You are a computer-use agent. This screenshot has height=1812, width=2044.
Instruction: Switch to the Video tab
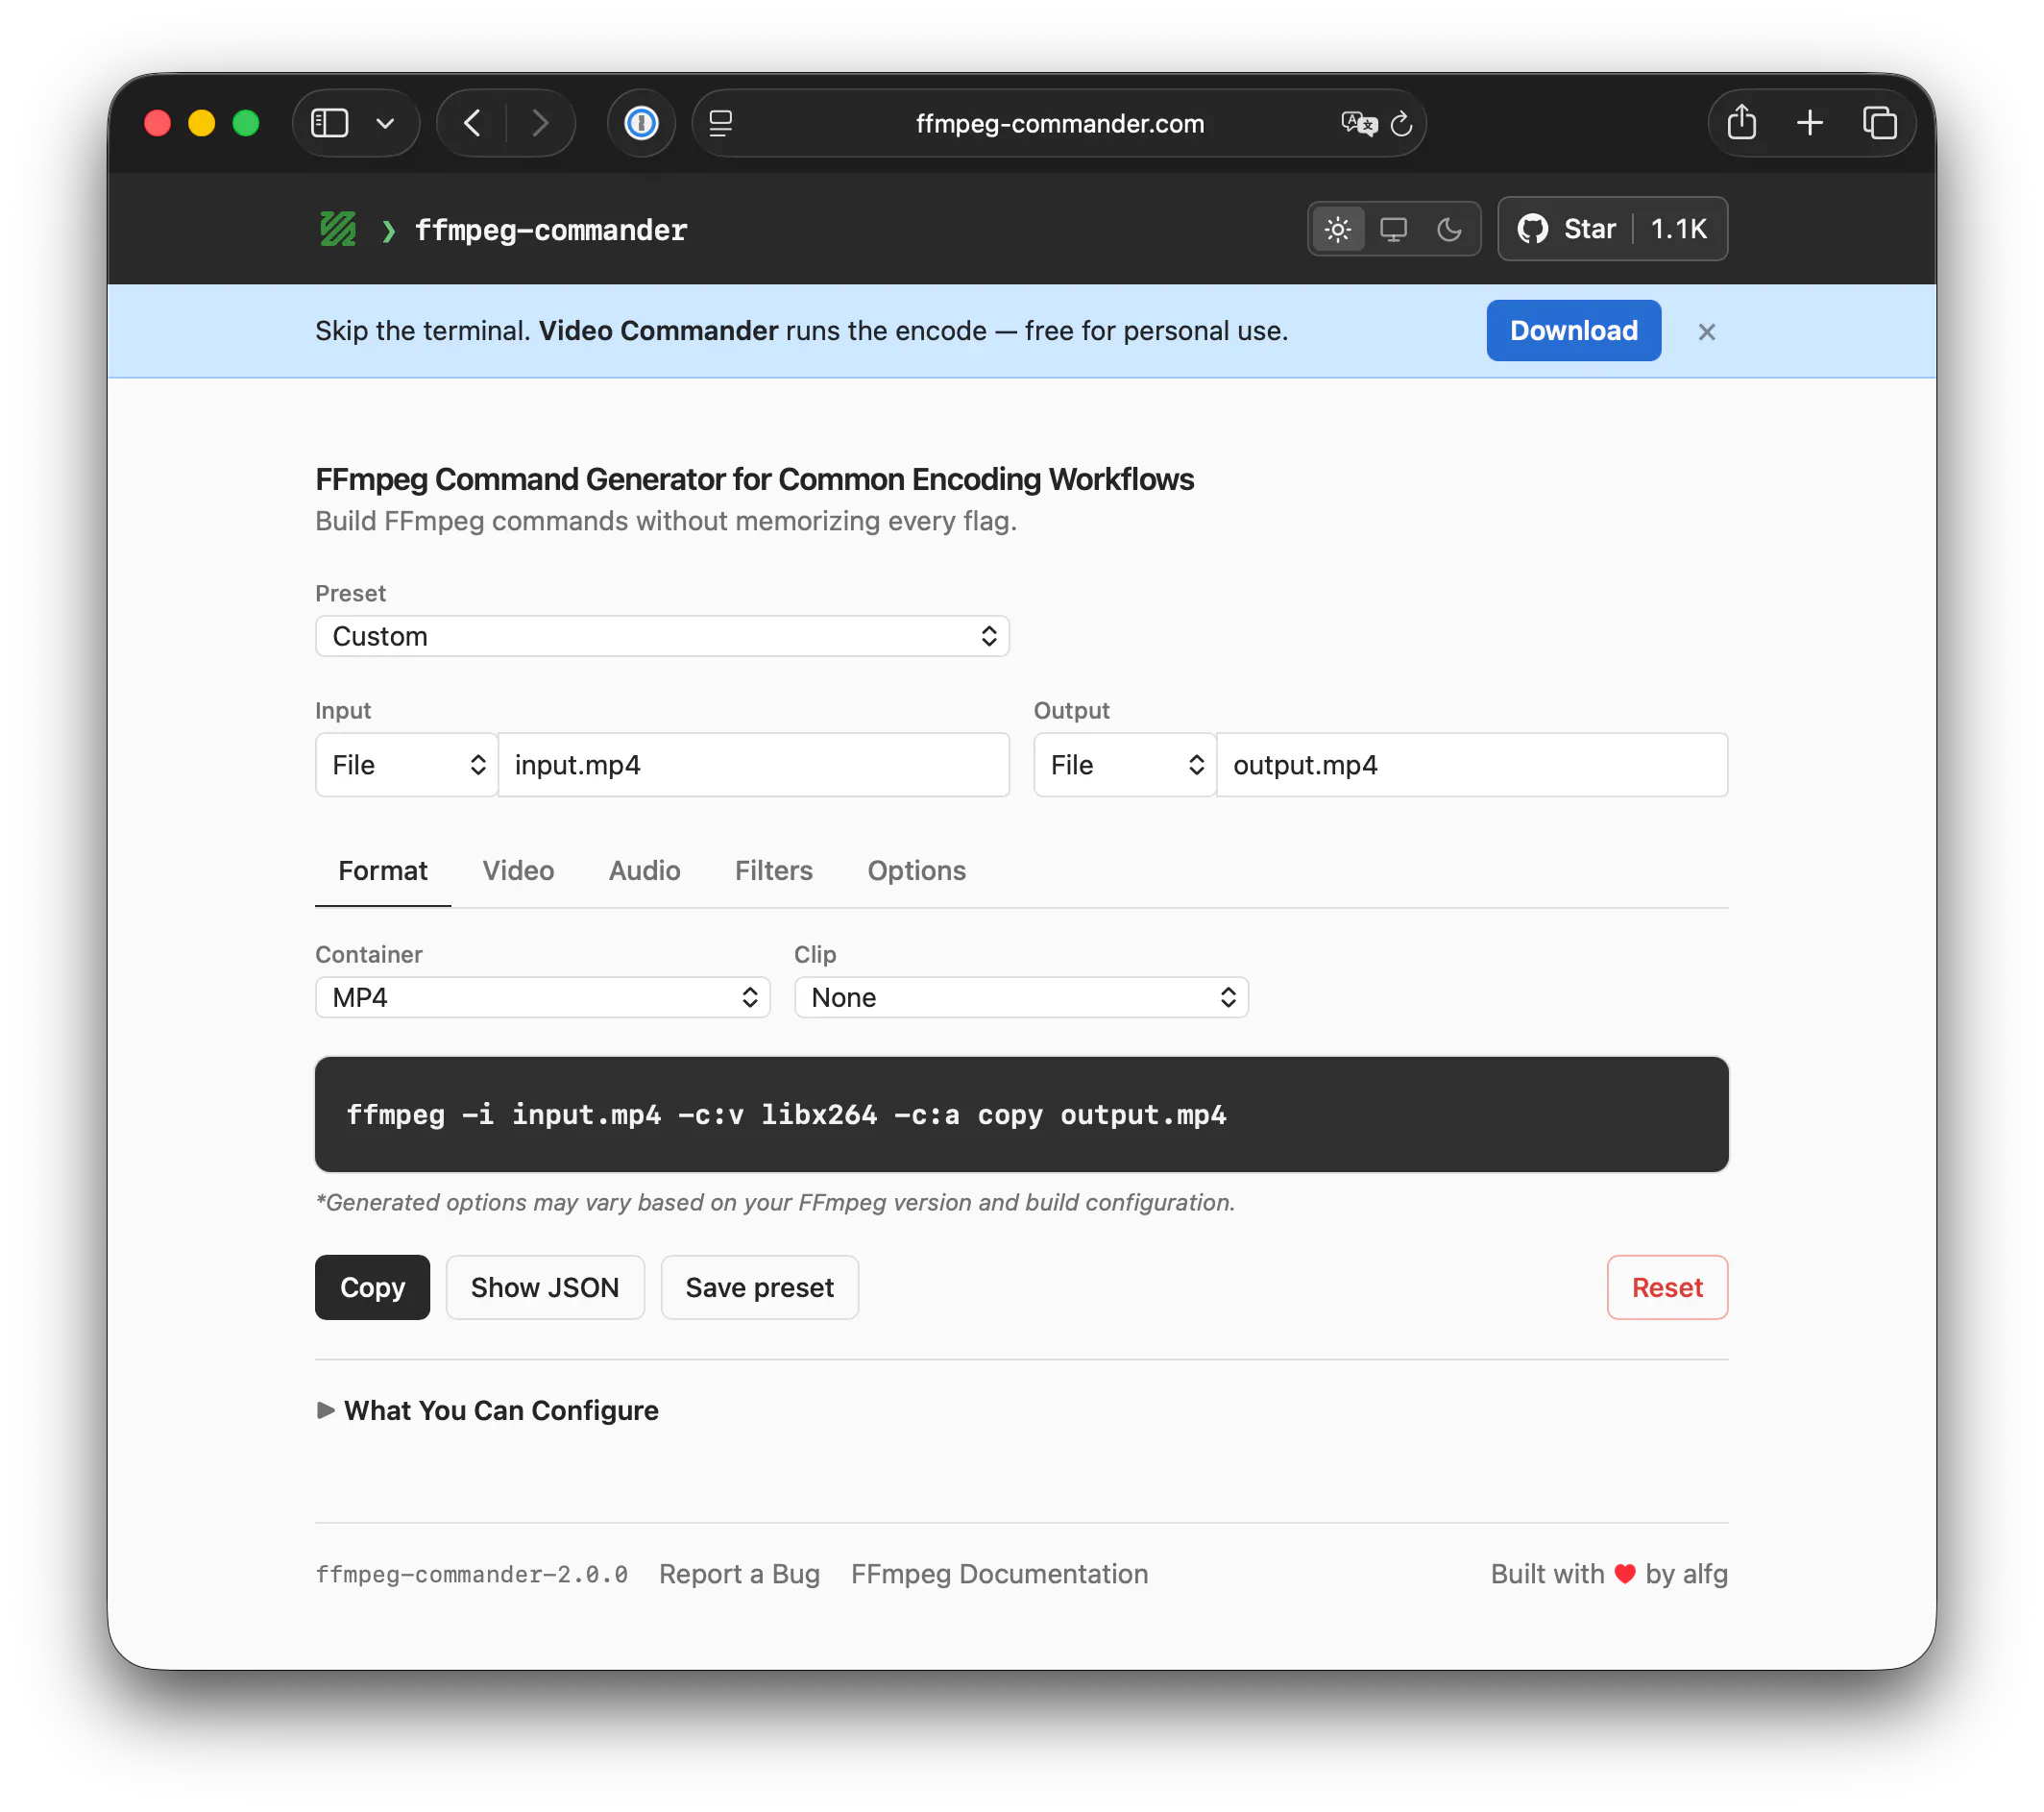tap(518, 871)
